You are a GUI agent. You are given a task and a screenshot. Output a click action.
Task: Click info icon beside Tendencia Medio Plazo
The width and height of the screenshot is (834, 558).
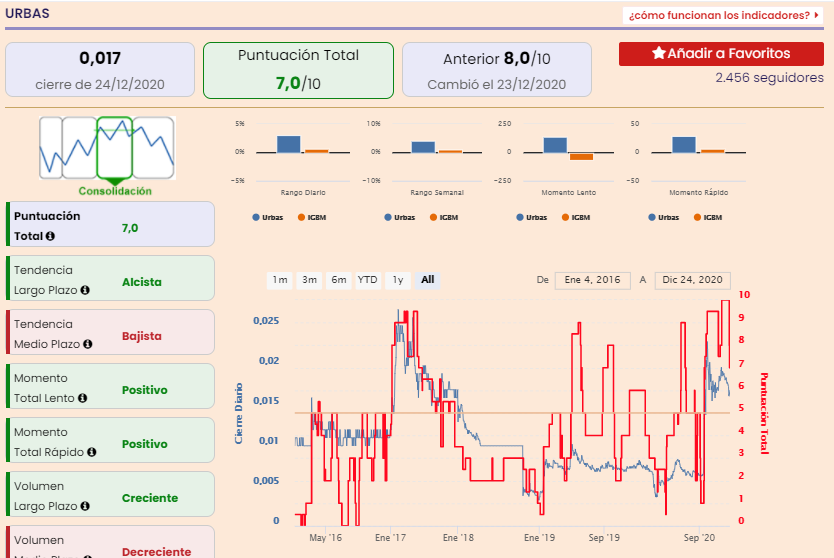(88, 344)
